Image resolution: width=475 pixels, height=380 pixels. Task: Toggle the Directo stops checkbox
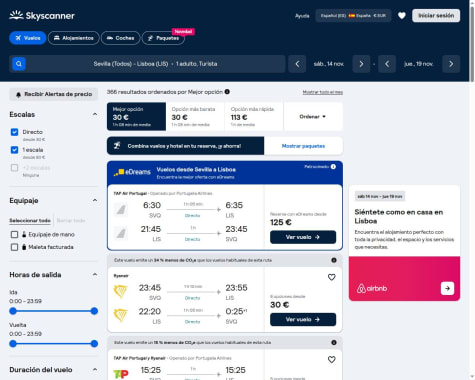coord(14,132)
